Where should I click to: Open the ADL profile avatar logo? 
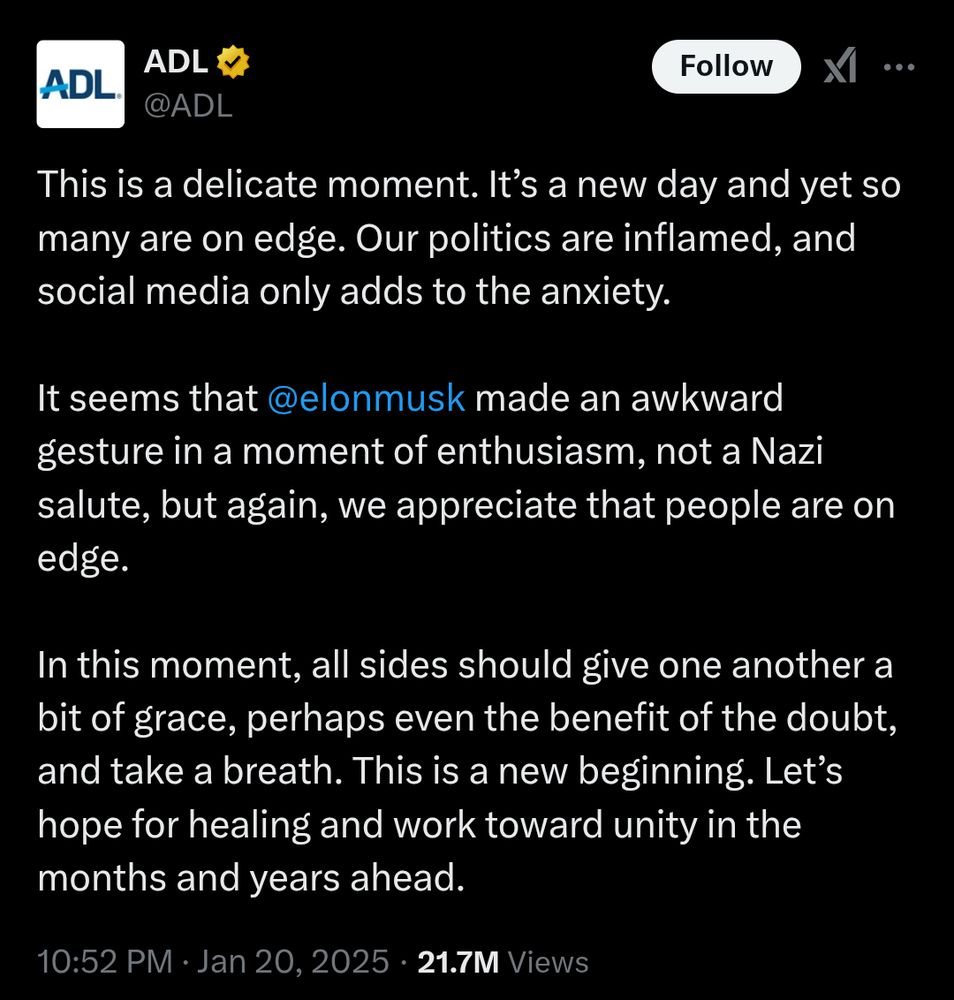[80, 84]
